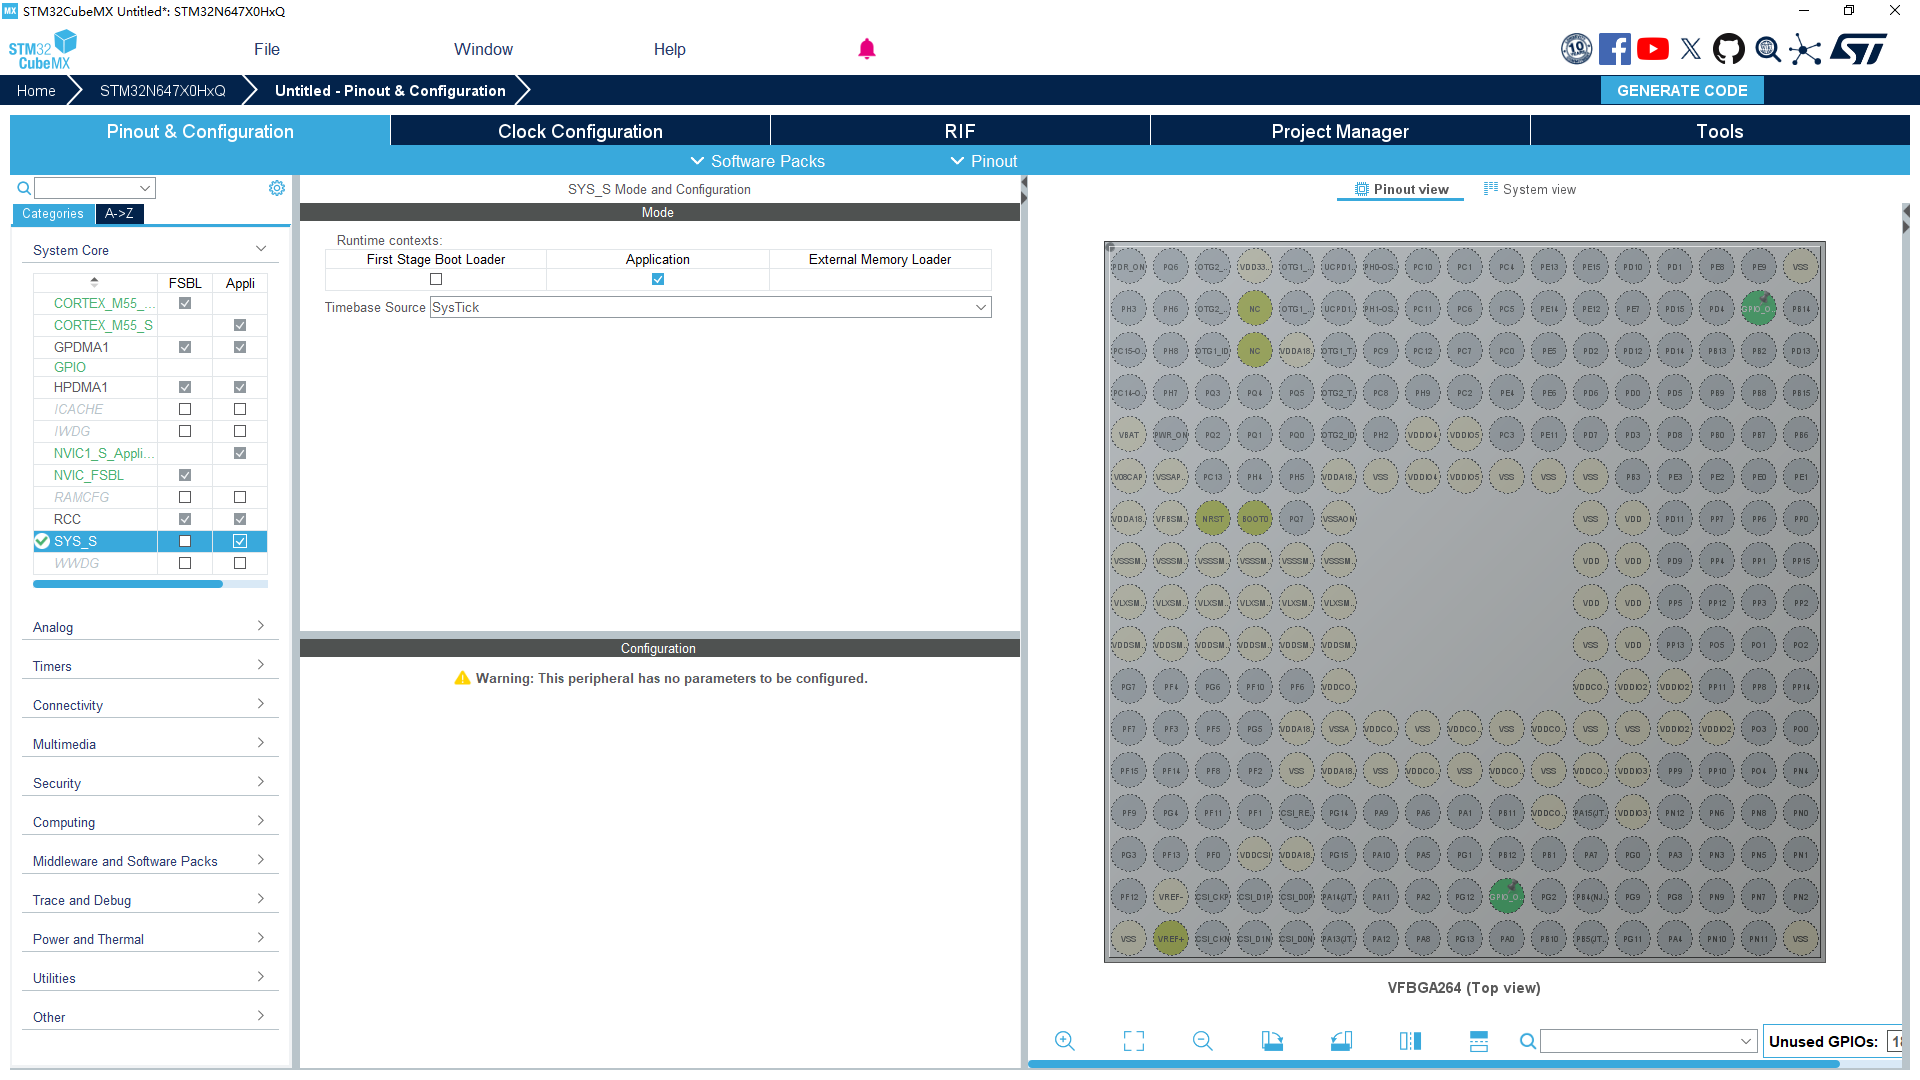Expand the Security category
The height and width of the screenshot is (1080, 1920).
pyautogui.click(x=150, y=783)
